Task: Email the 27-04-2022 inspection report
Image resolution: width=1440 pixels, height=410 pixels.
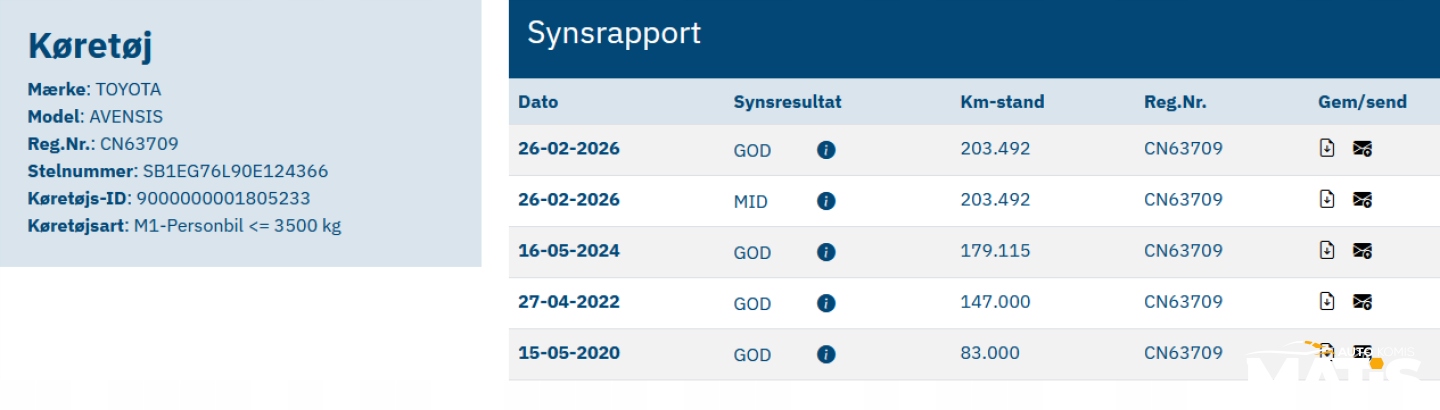Action: (1362, 302)
